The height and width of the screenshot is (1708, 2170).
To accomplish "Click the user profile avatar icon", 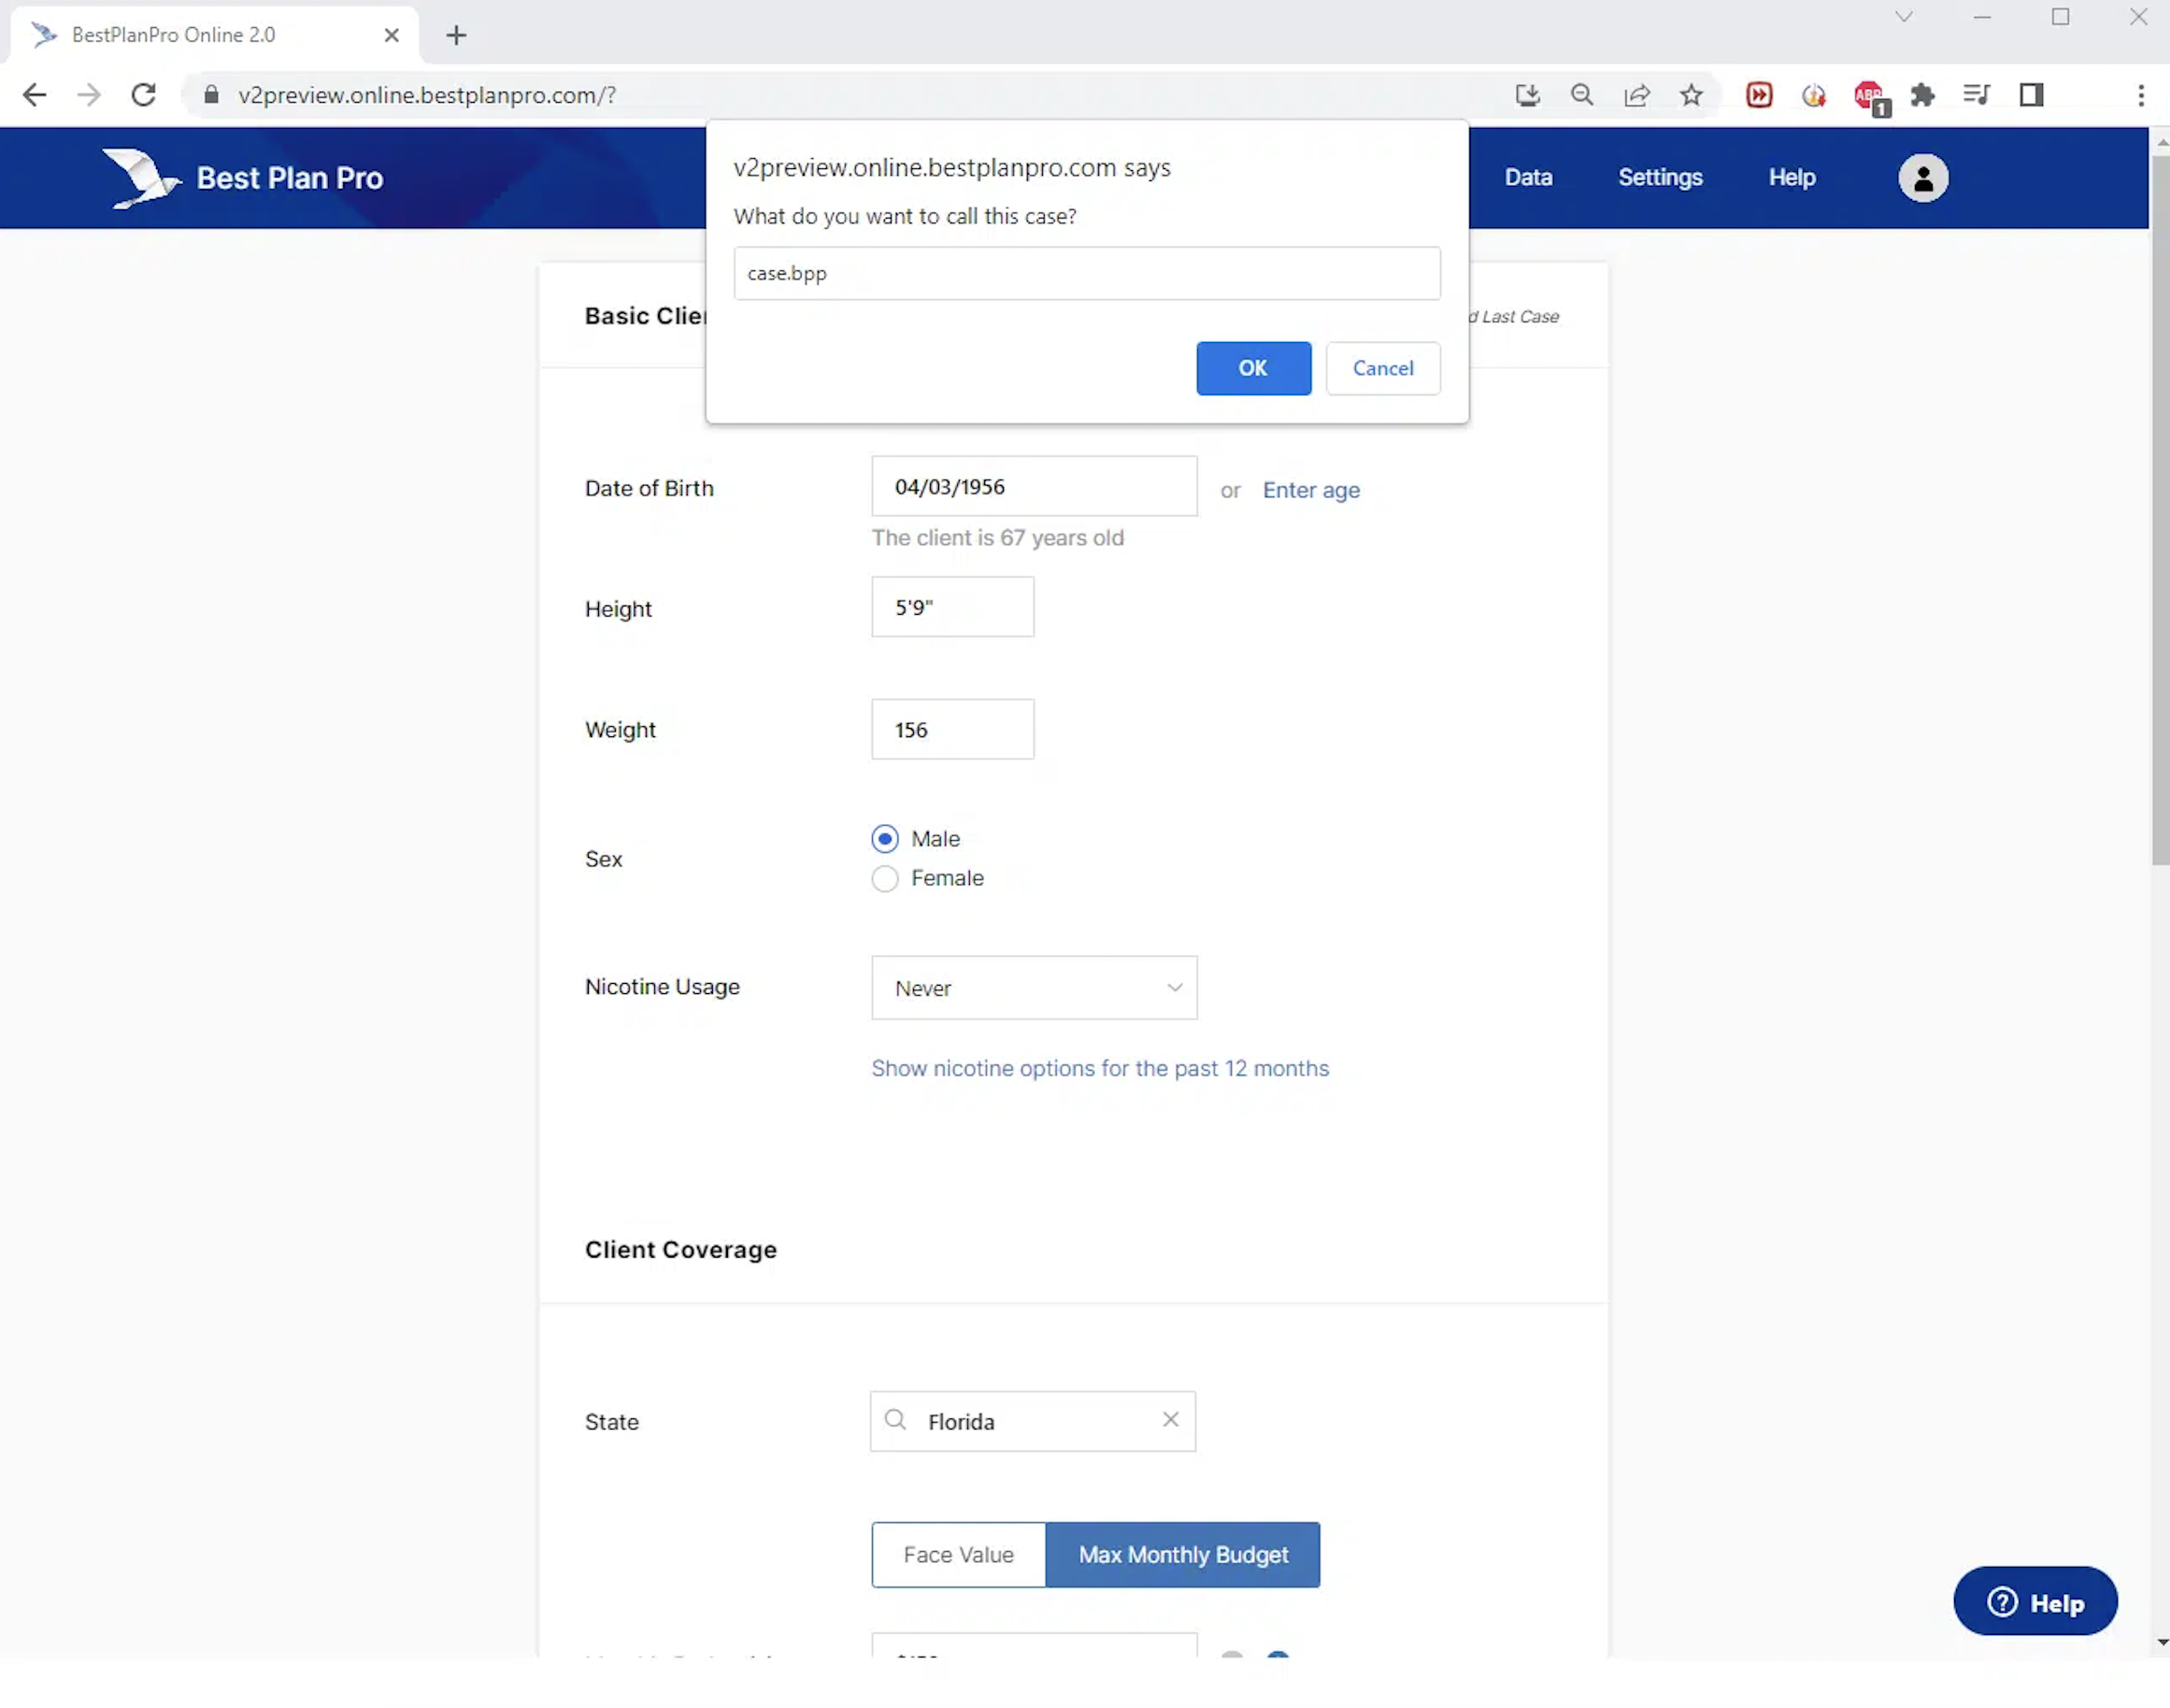I will tap(1922, 178).
